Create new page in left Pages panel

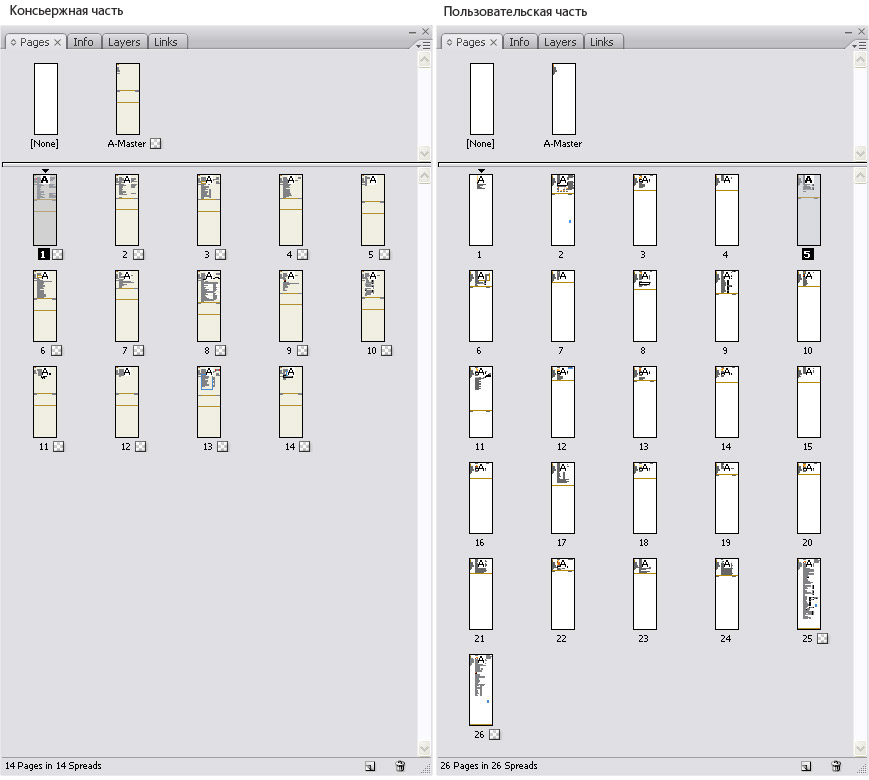(370, 766)
